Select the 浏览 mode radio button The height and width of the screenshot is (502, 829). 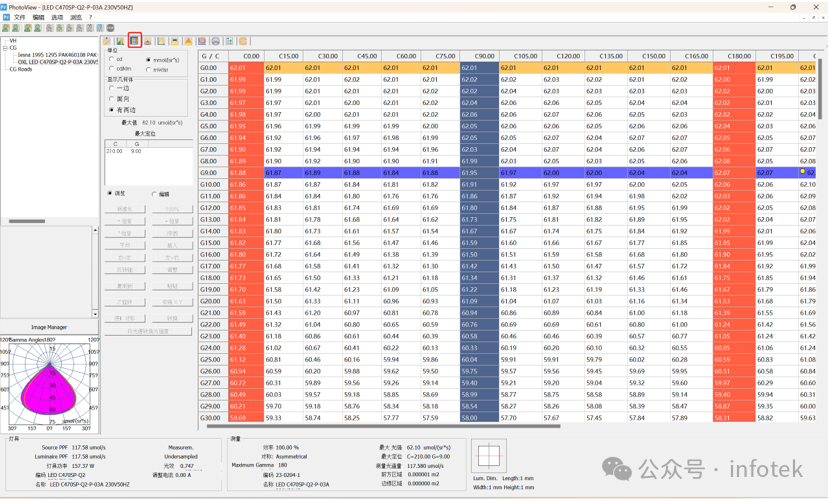click(110, 193)
